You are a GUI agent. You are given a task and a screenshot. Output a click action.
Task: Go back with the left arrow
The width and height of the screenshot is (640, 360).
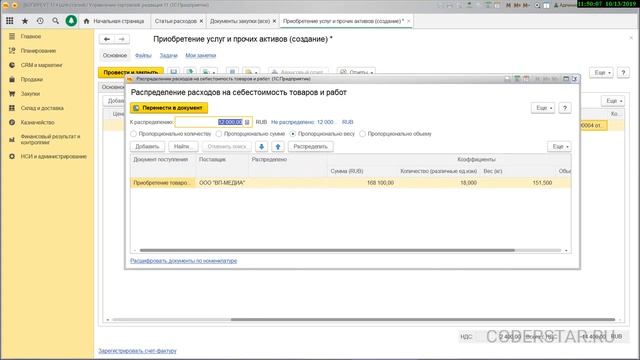pos(107,39)
